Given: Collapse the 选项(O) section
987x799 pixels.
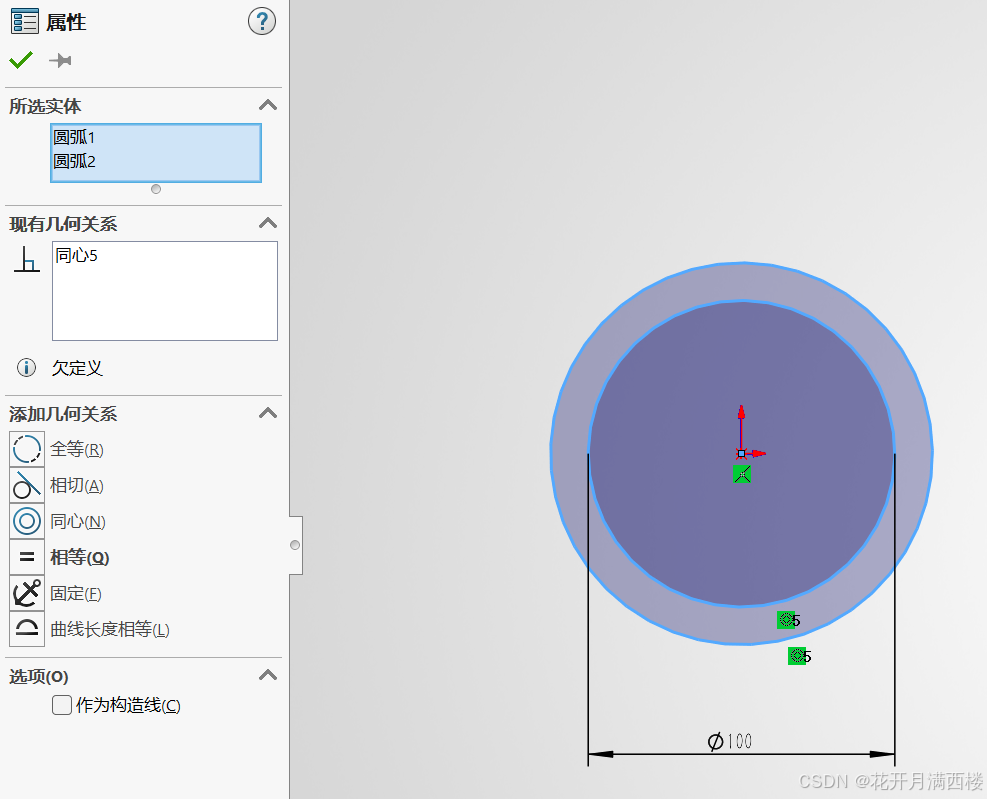Looking at the screenshot, I should click(268, 675).
